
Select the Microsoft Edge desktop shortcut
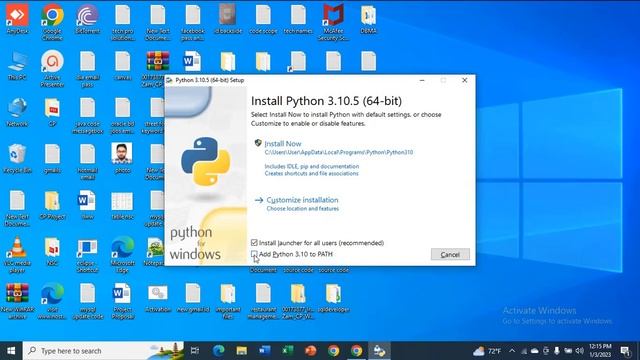(122, 255)
